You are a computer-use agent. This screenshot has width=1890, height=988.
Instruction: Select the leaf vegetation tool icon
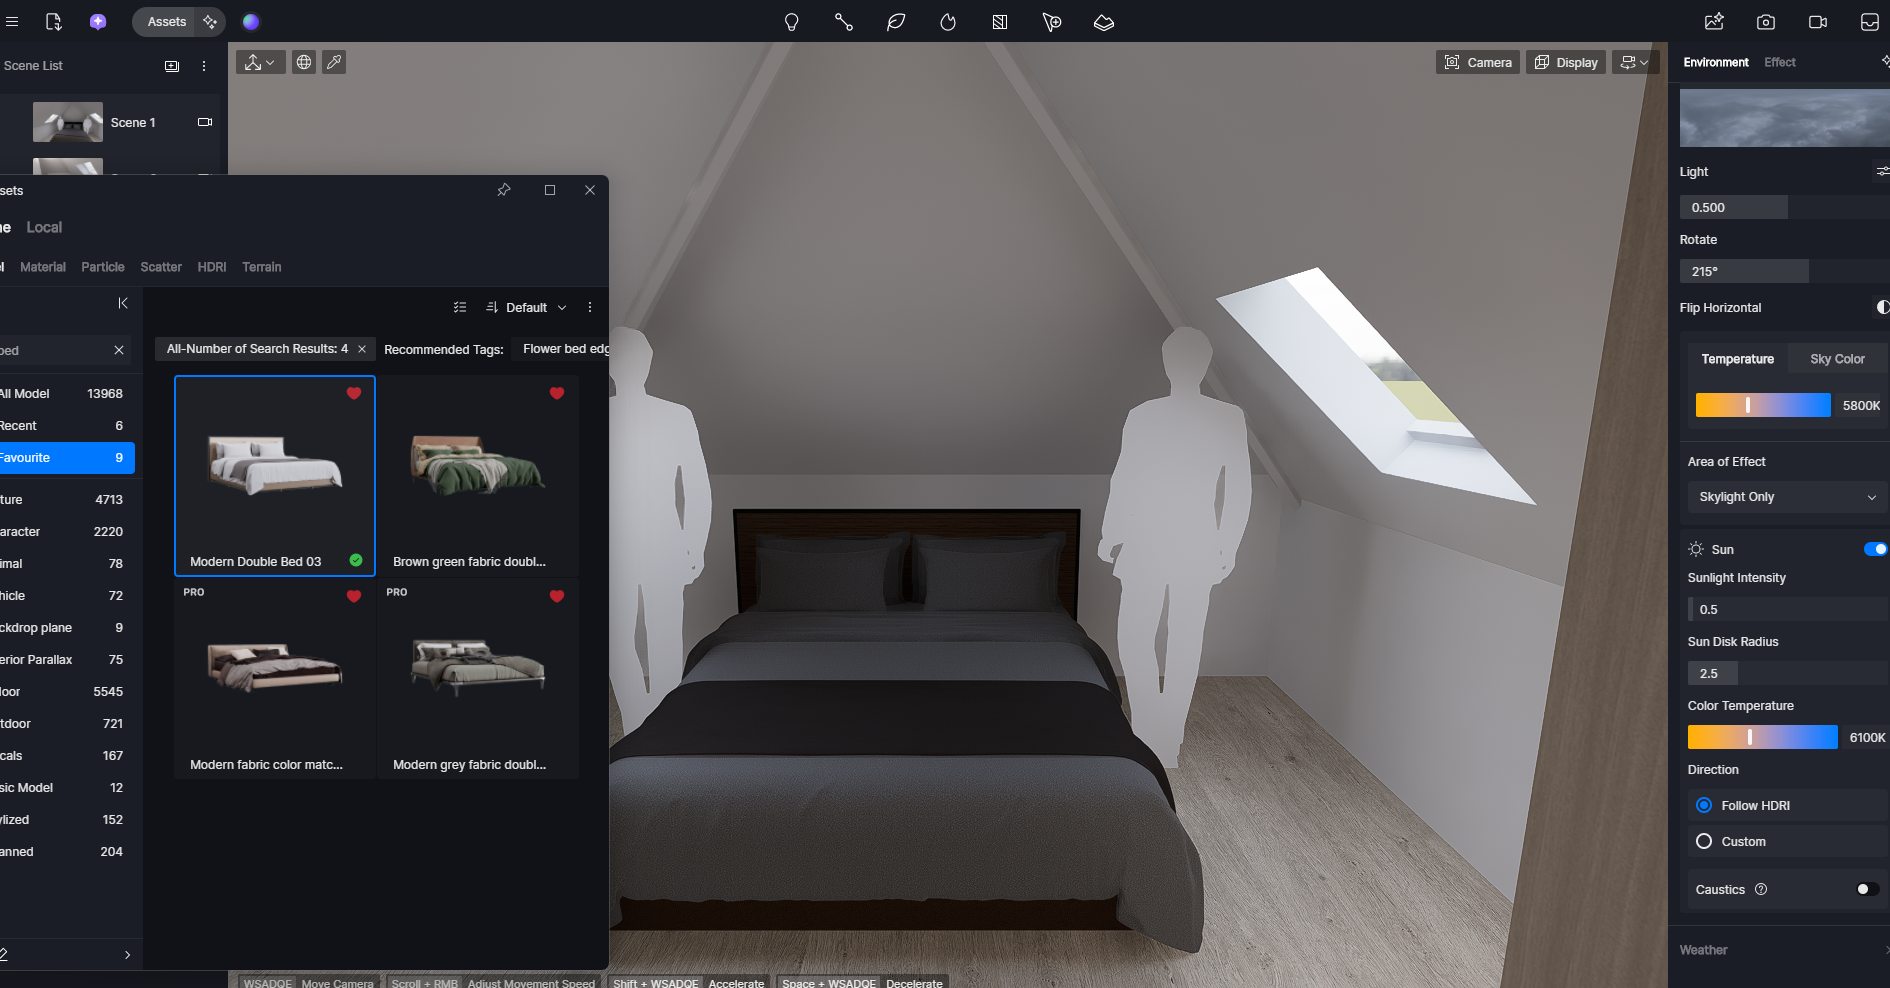tap(896, 22)
